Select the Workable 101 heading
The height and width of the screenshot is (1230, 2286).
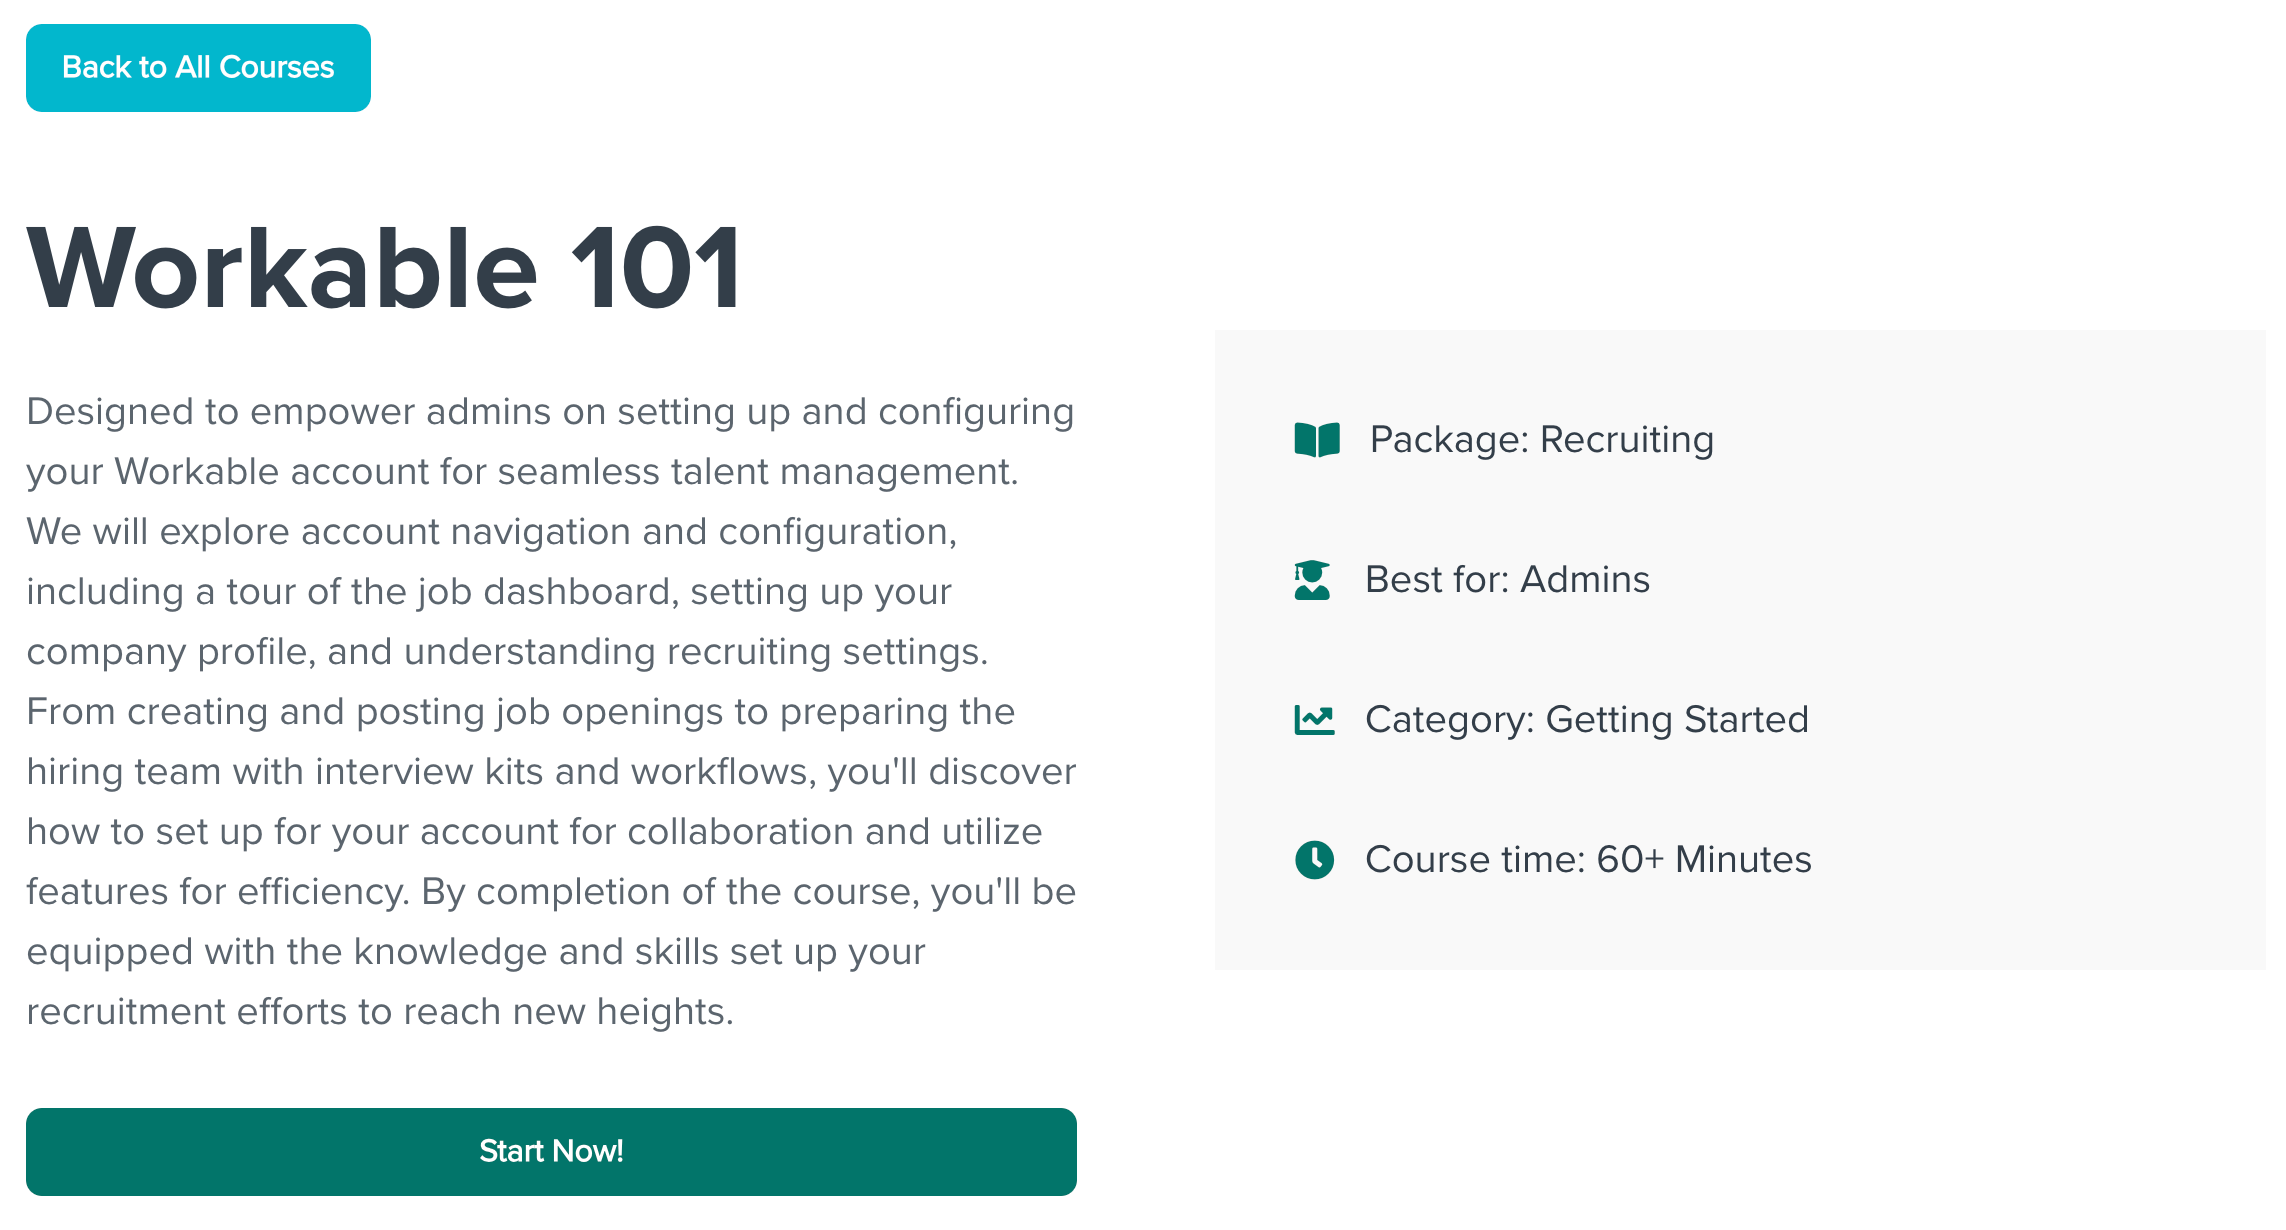coord(385,268)
